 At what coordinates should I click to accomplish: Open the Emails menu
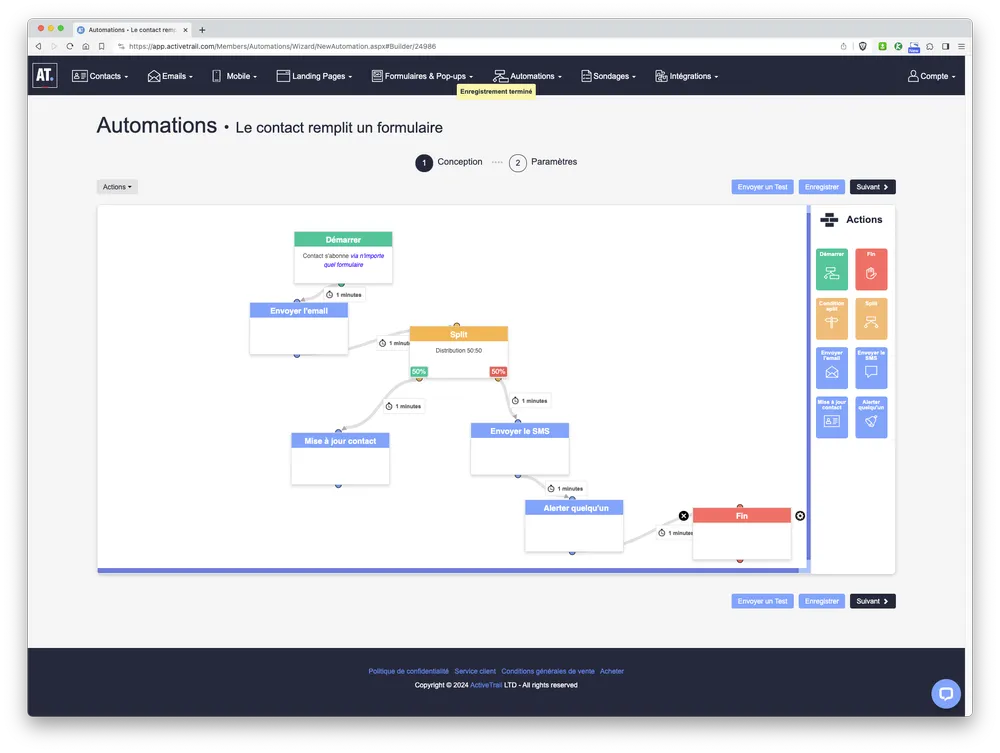pos(169,76)
